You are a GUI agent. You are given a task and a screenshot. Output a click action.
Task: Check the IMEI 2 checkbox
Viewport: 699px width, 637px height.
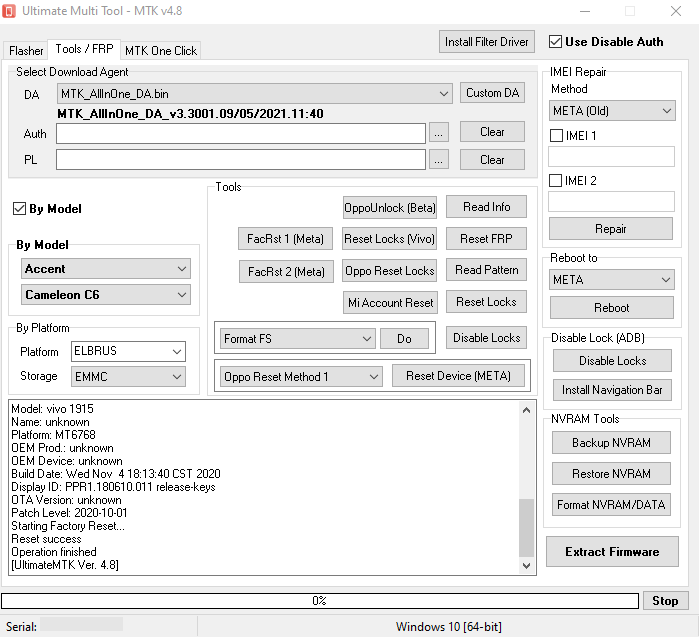(555, 180)
